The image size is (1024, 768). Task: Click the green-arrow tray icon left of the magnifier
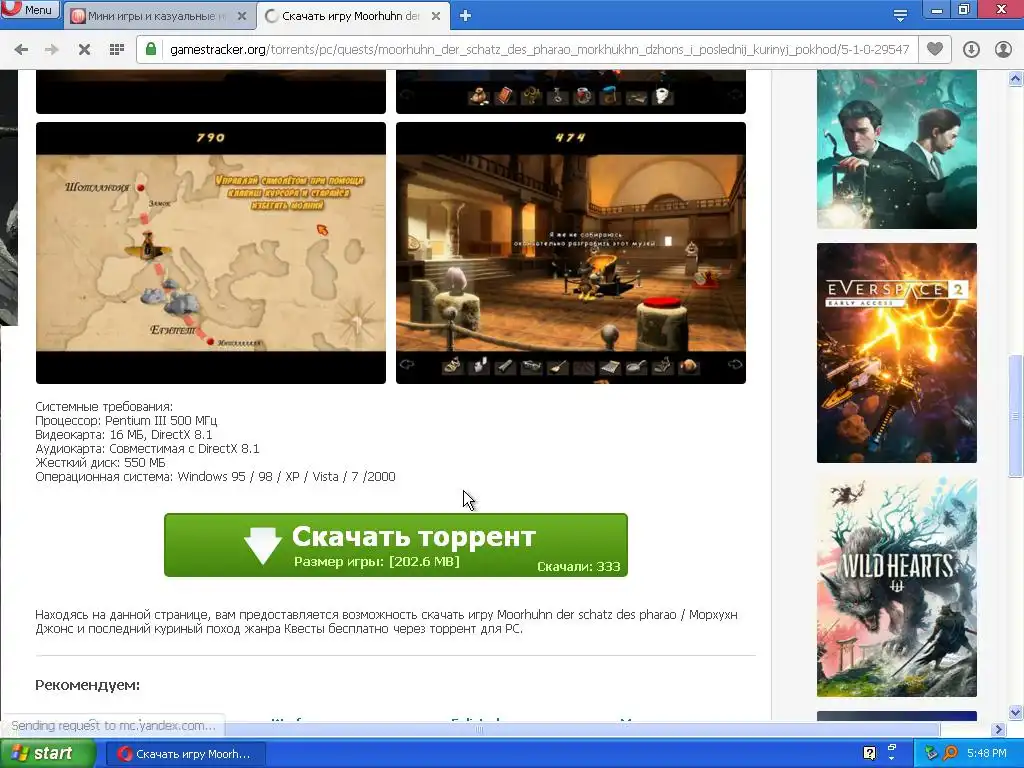pyautogui.click(x=931, y=753)
